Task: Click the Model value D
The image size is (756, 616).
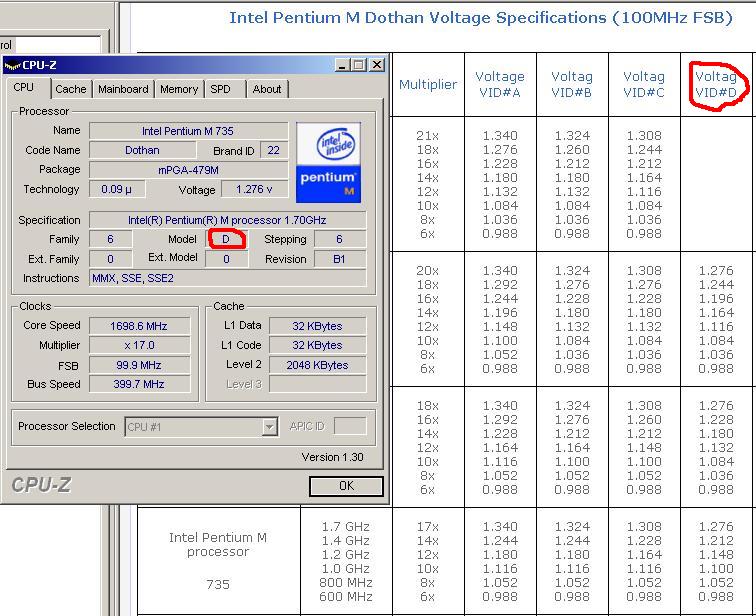Action: [227, 239]
